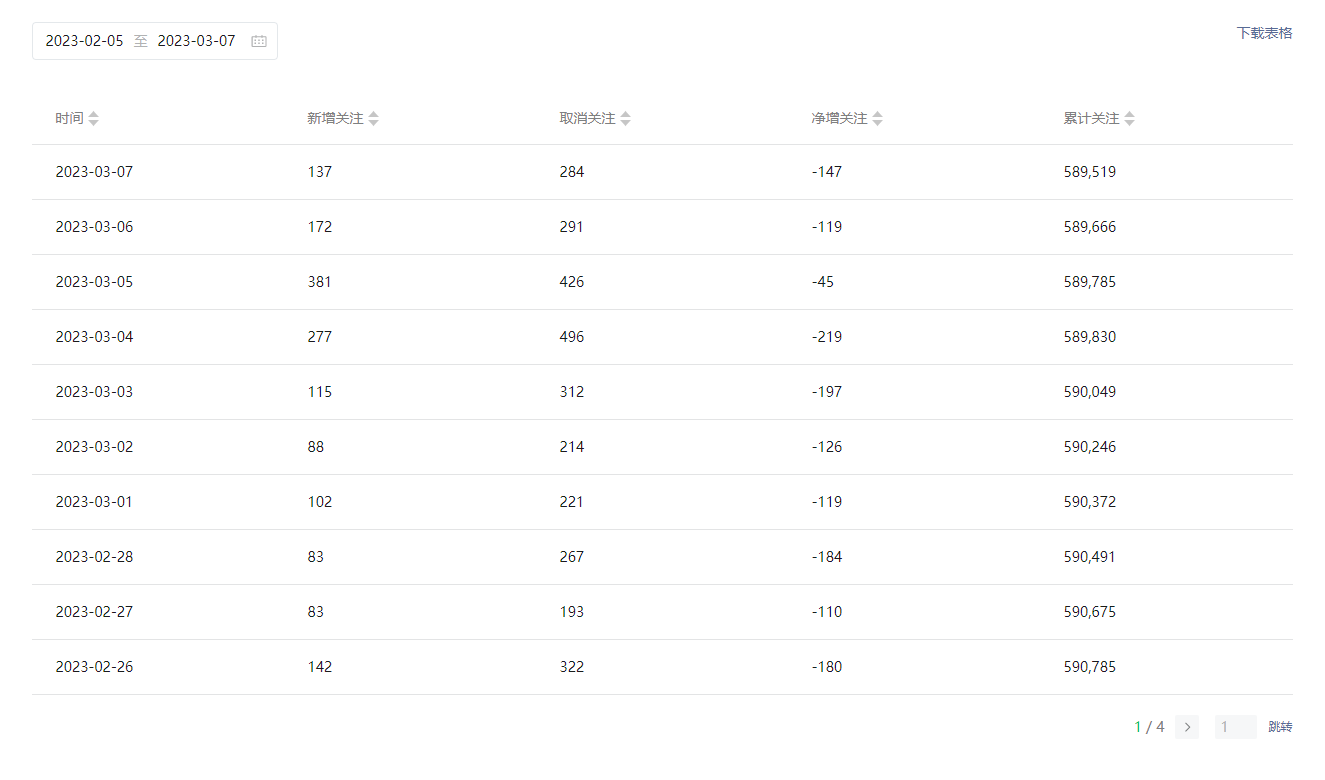1325x780 pixels.
Task: Click the 跳转 jump button
Action: (1280, 727)
